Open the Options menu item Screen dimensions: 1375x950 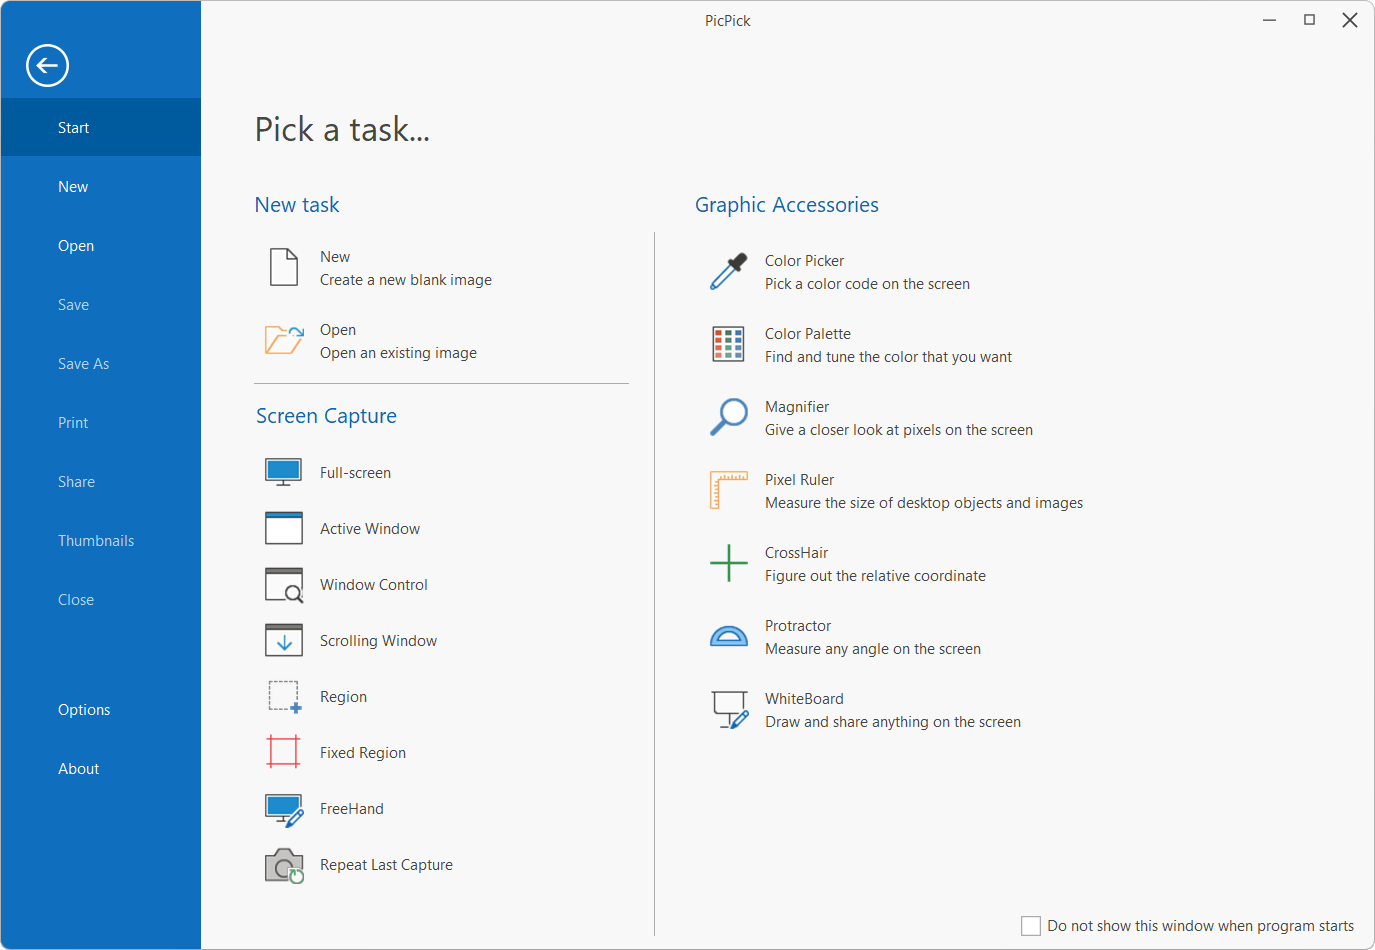[84, 710]
